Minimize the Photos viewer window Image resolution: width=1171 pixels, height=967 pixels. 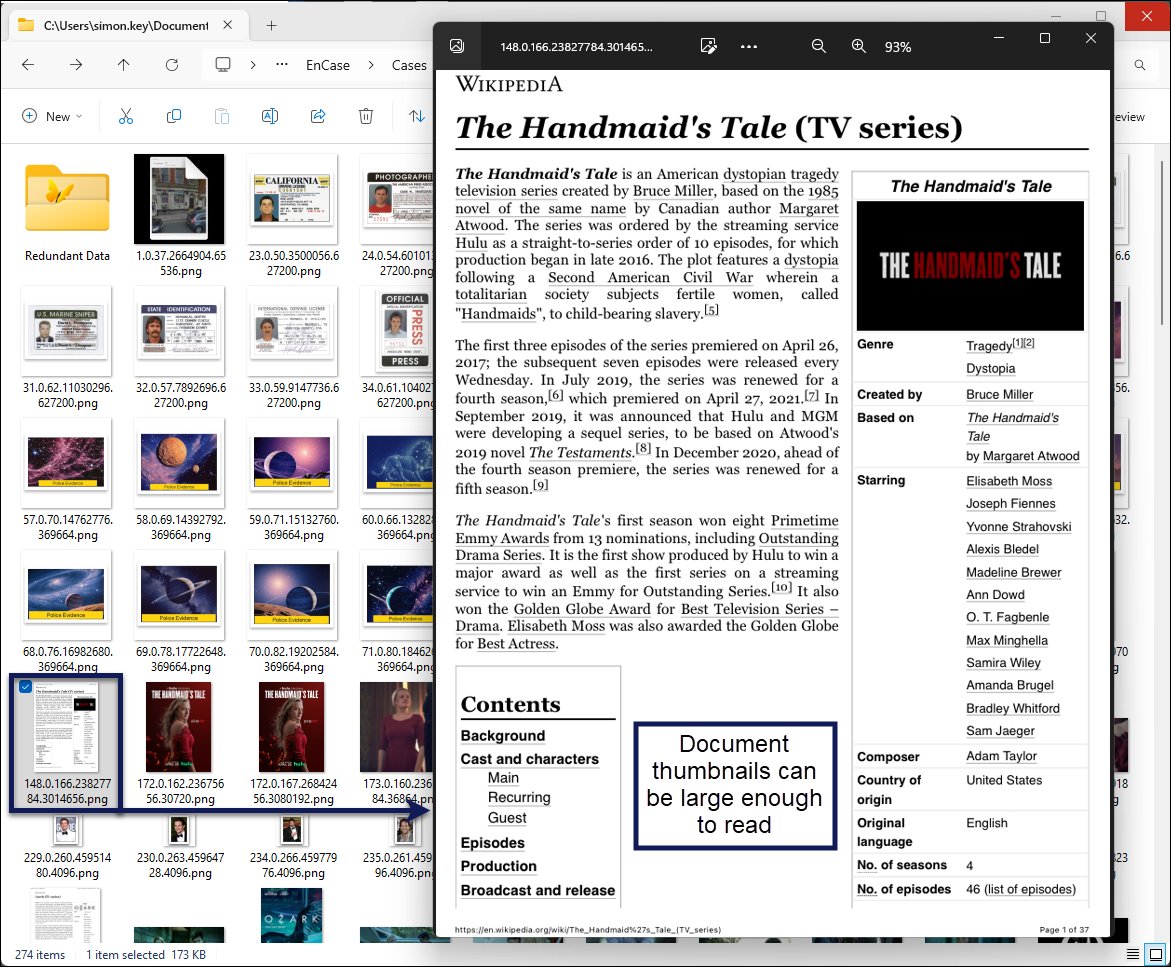click(x=998, y=38)
